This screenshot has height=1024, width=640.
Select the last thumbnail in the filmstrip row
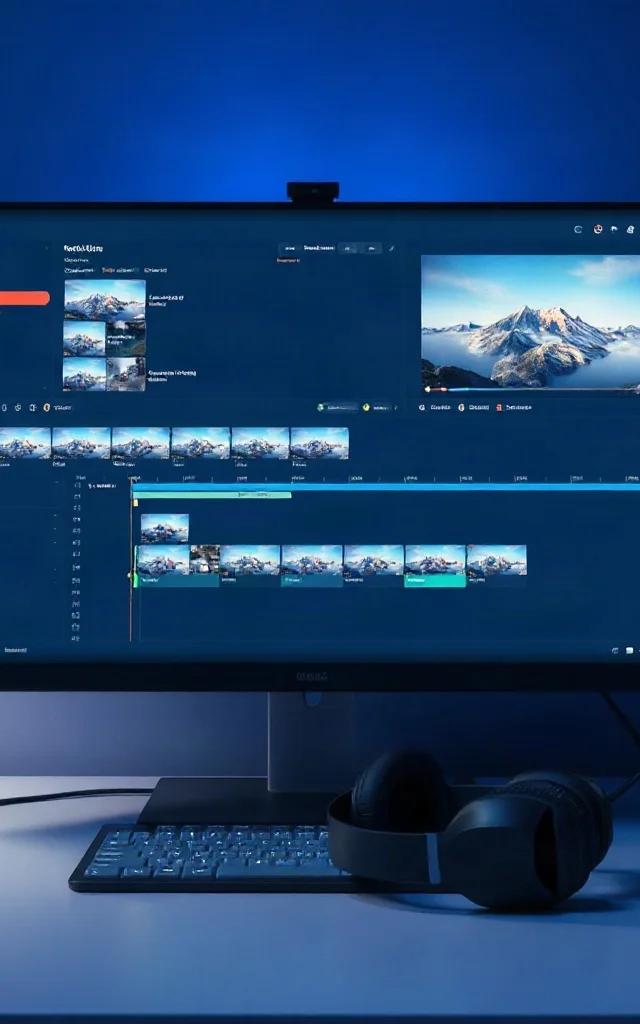coord(319,443)
